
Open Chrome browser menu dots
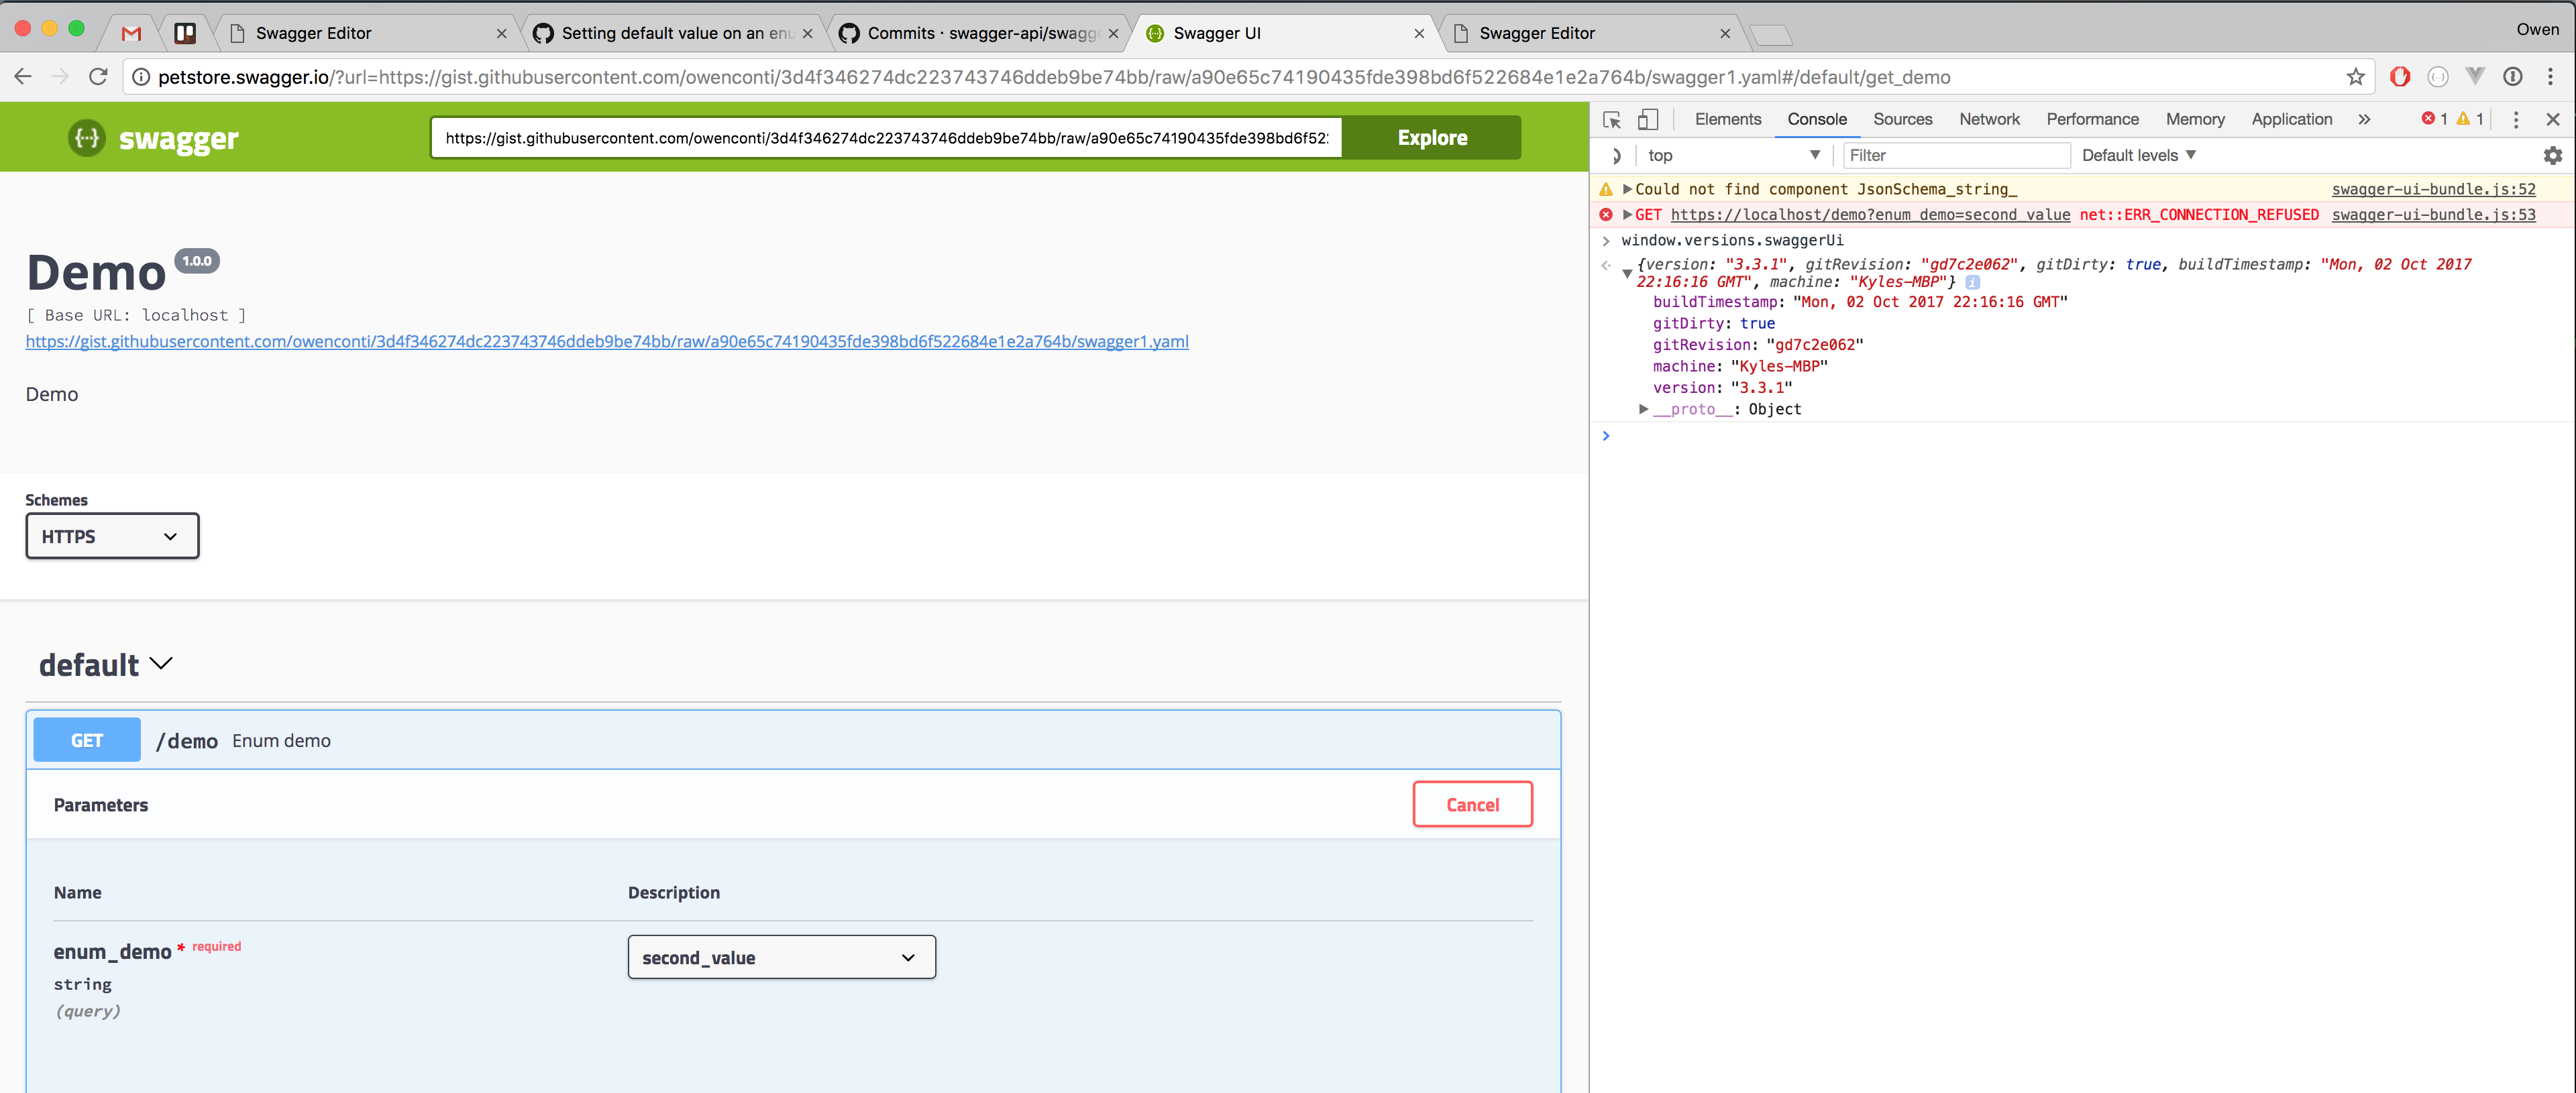click(2550, 77)
